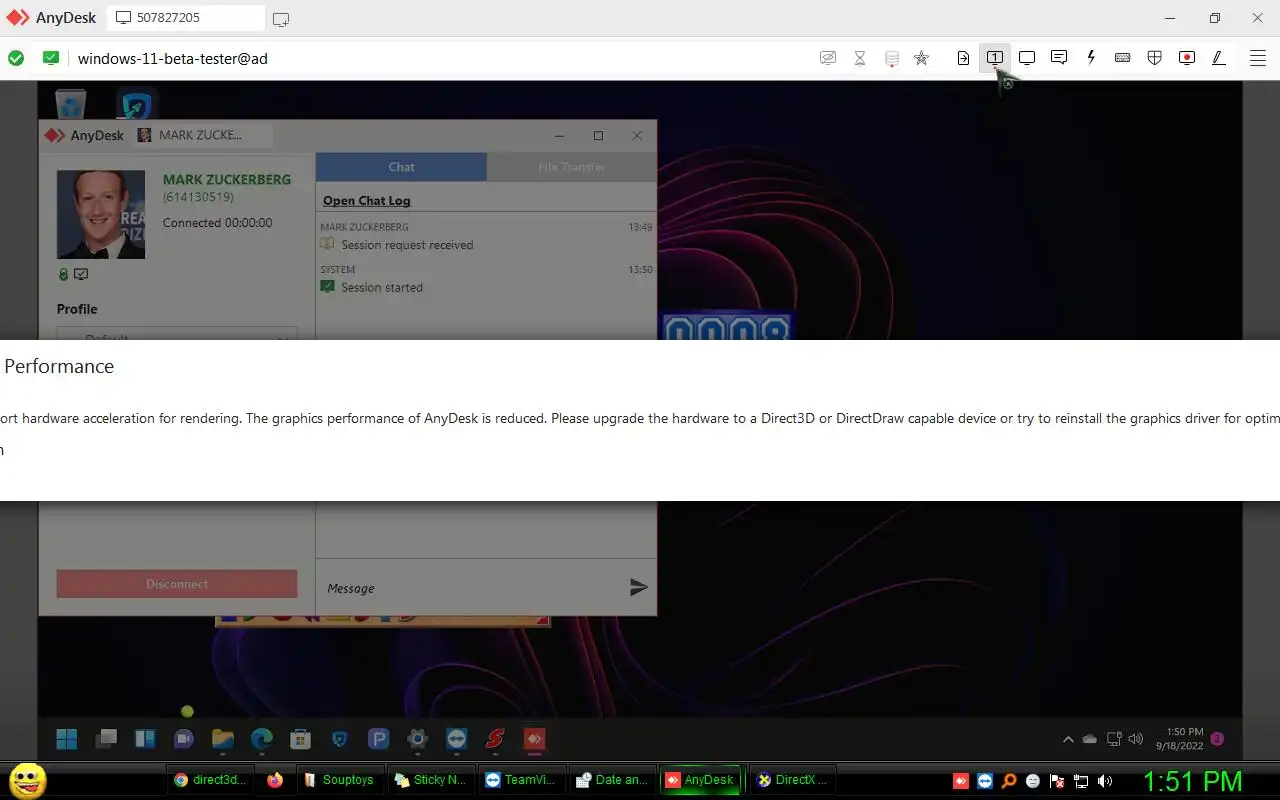This screenshot has width=1280, height=800.
Task: Click the green lock icon under profile photo
Action: [64, 275]
